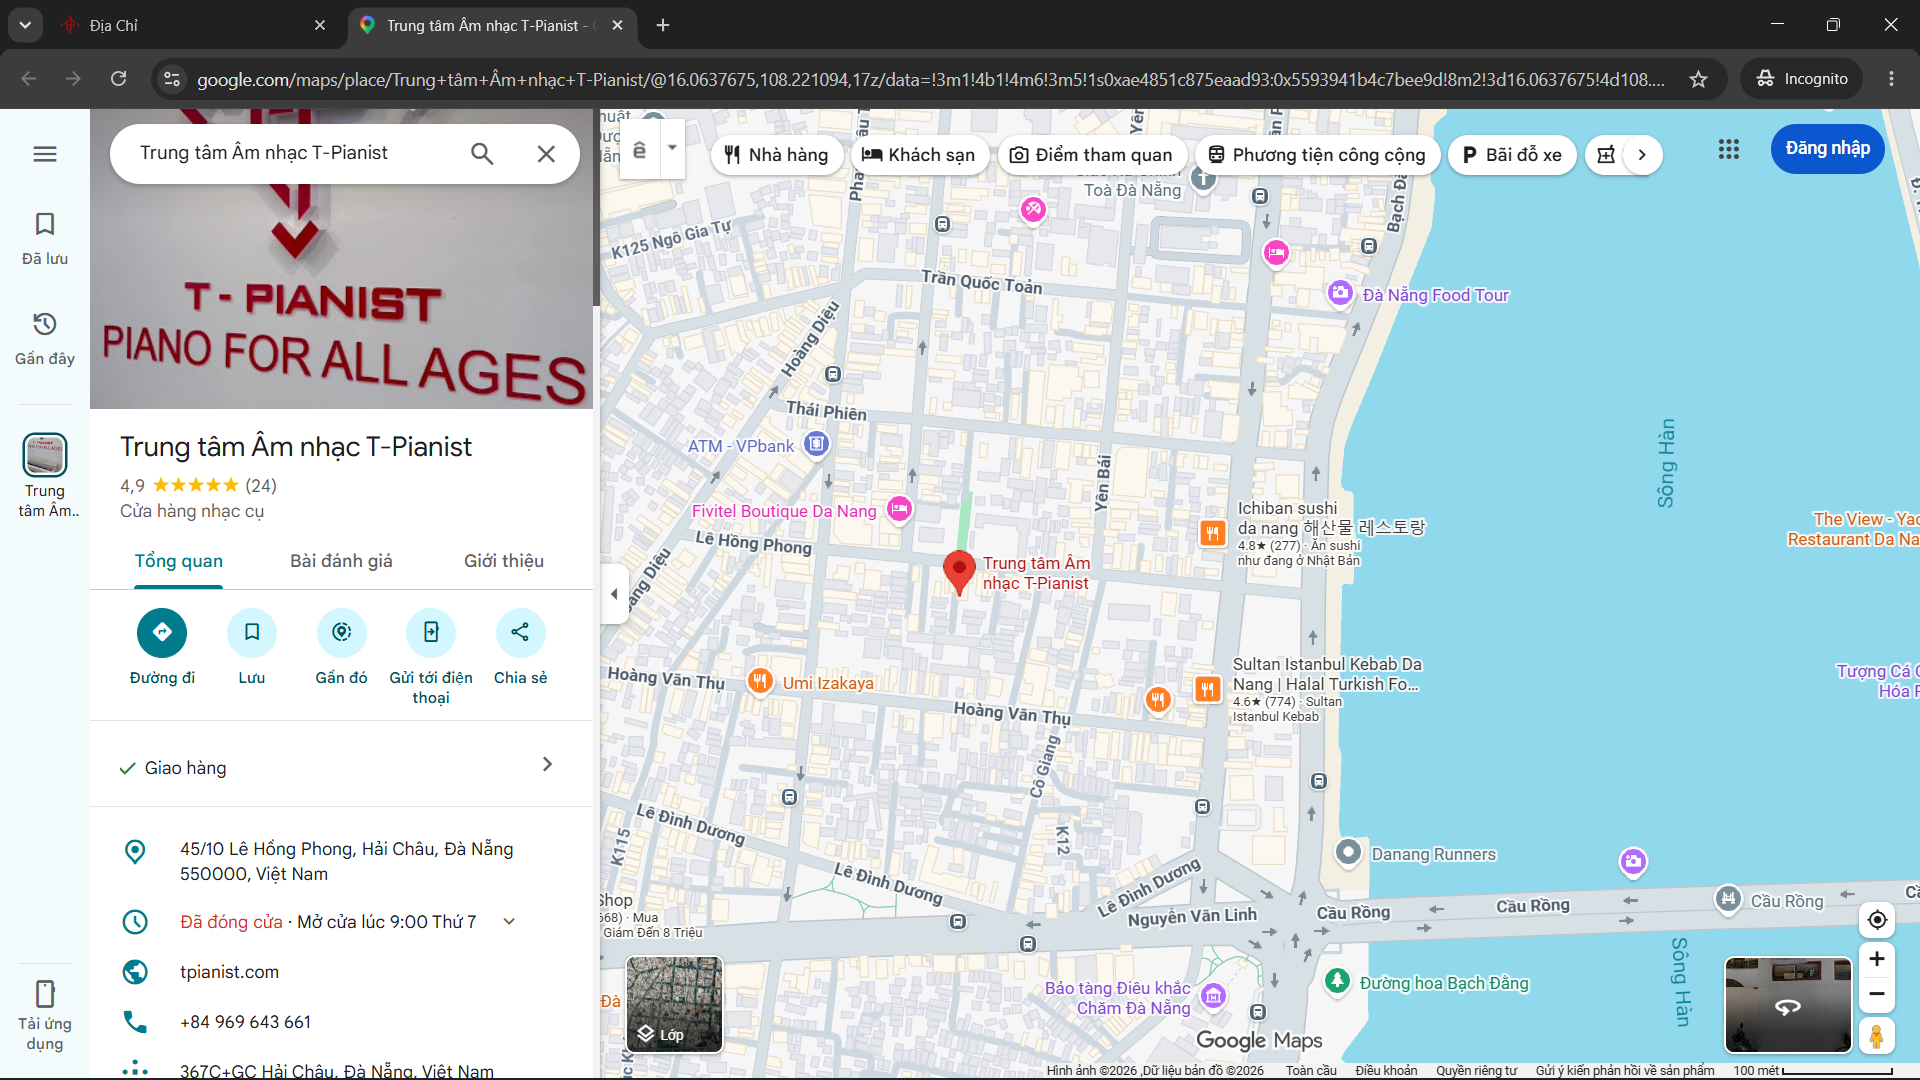This screenshot has width=1920, height=1080.
Task: Reload the page
Action: (118, 79)
